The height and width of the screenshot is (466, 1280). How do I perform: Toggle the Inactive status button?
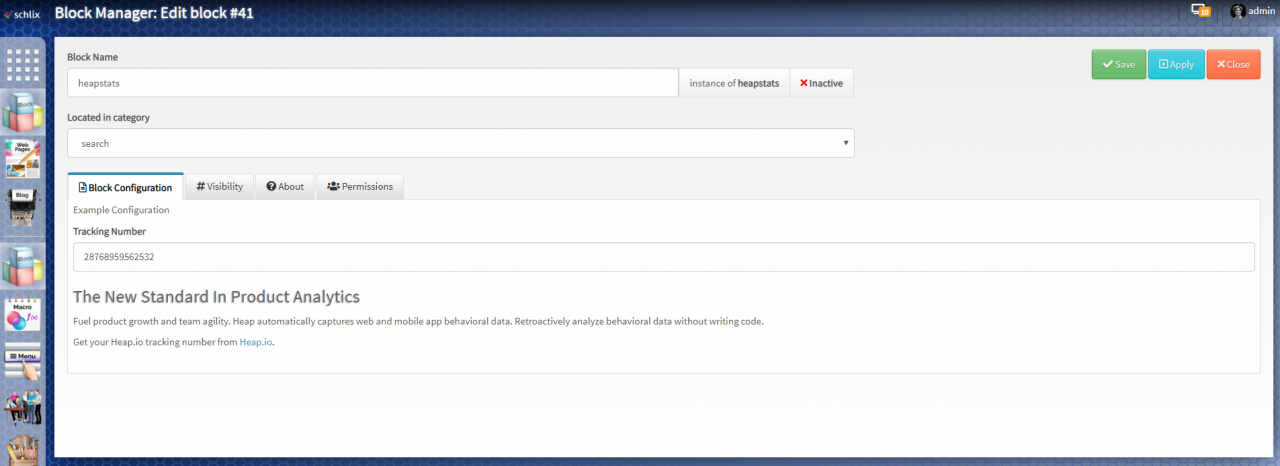tap(821, 83)
